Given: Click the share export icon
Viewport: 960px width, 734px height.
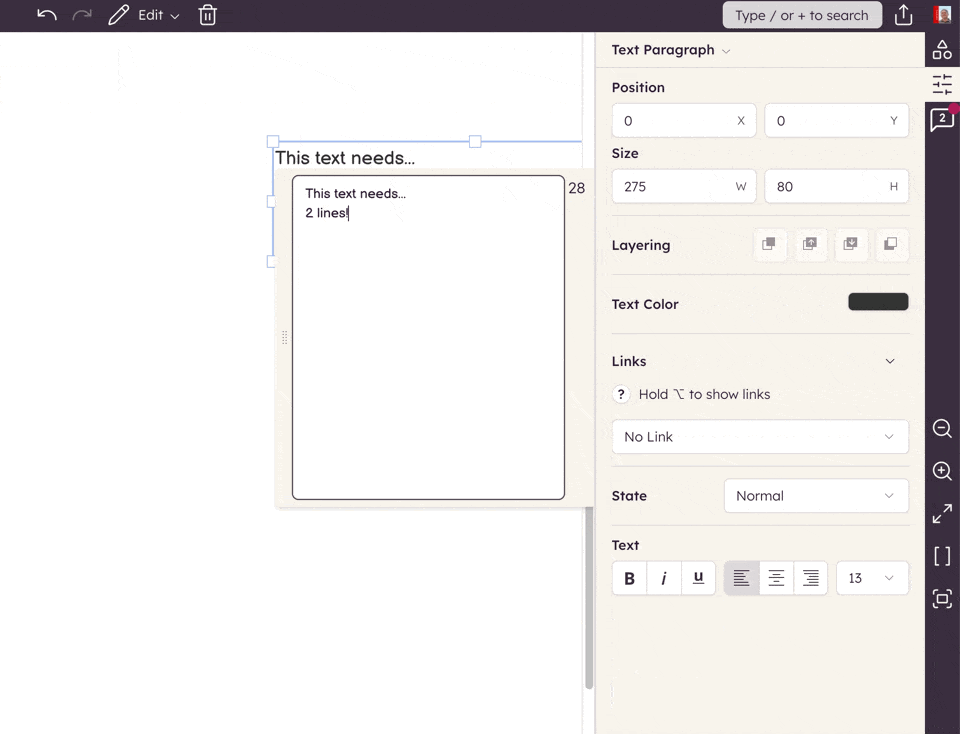Looking at the screenshot, I should tap(903, 15).
